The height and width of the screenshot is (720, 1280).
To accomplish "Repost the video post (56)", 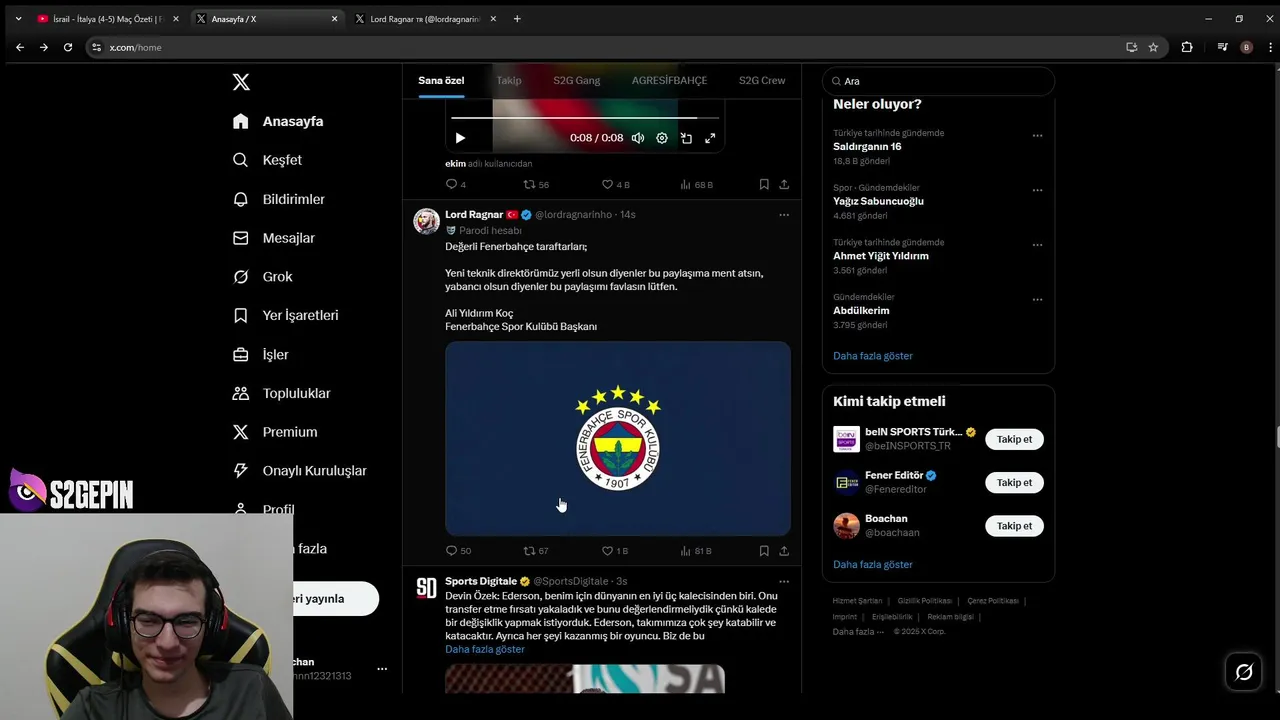I will (x=536, y=184).
